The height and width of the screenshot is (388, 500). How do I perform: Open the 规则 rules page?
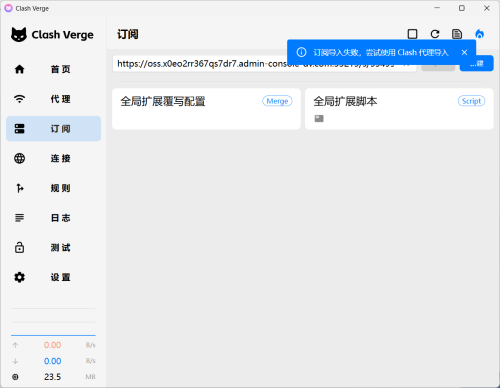53,188
